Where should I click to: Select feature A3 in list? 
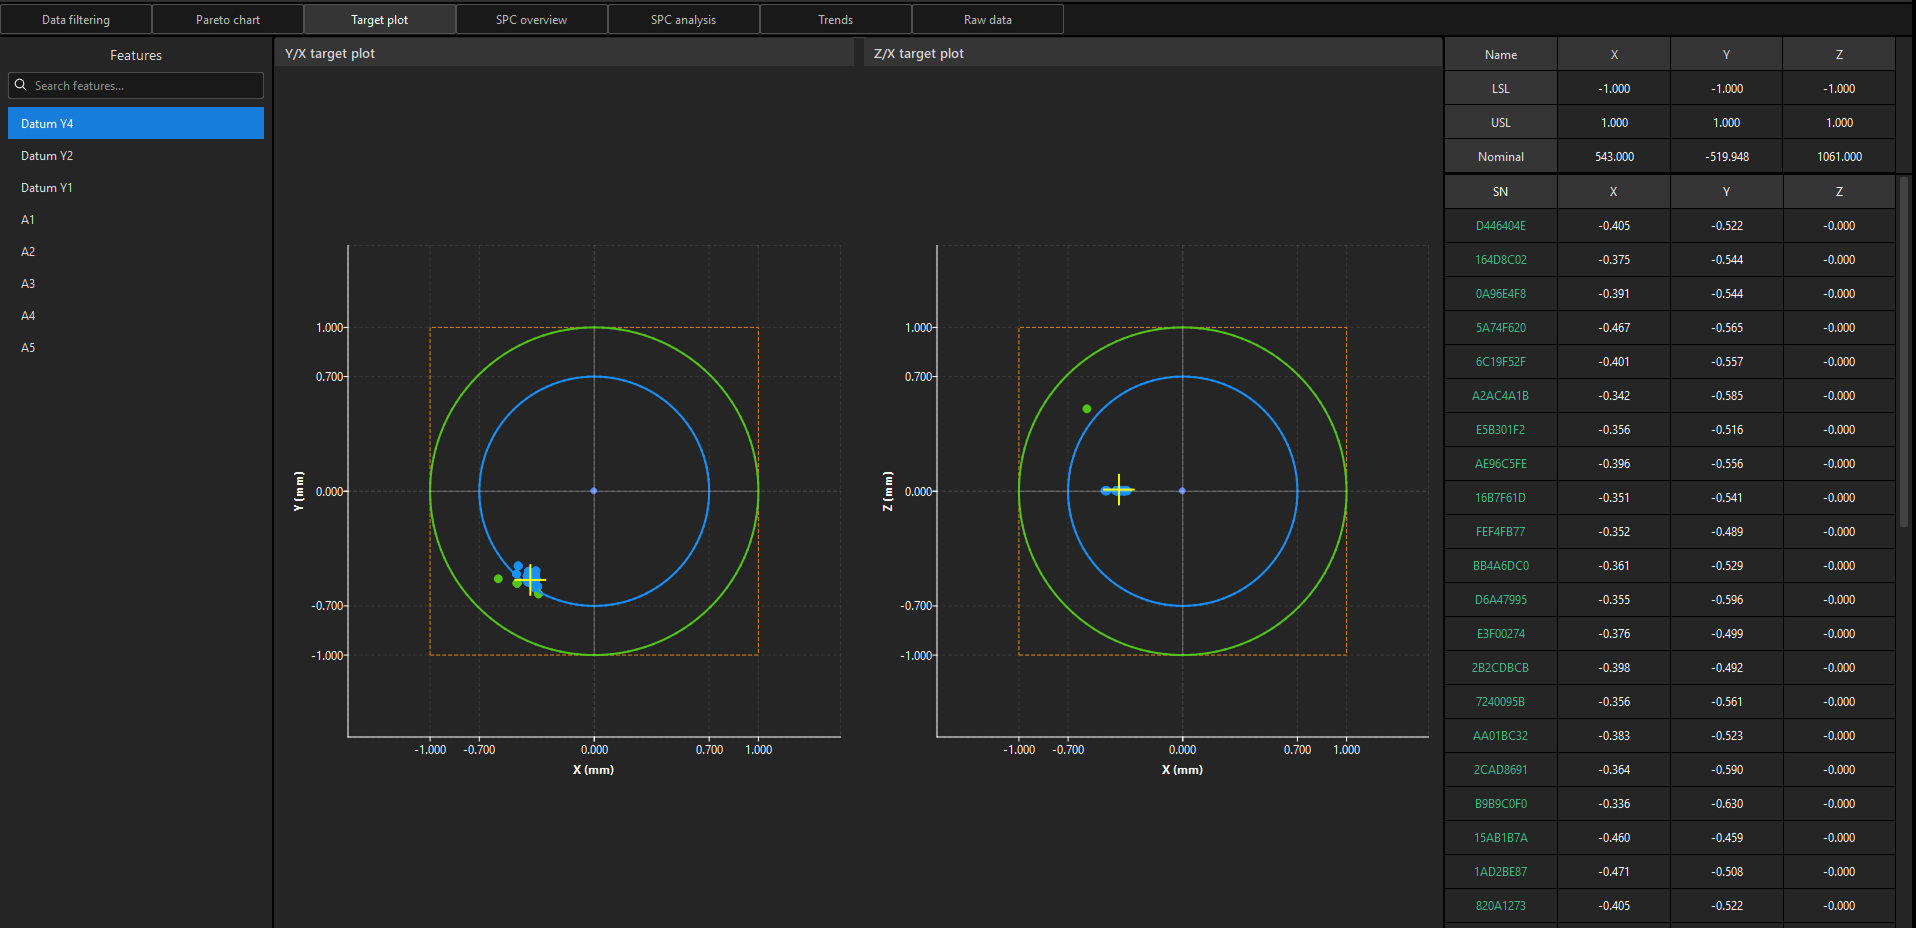coord(136,283)
